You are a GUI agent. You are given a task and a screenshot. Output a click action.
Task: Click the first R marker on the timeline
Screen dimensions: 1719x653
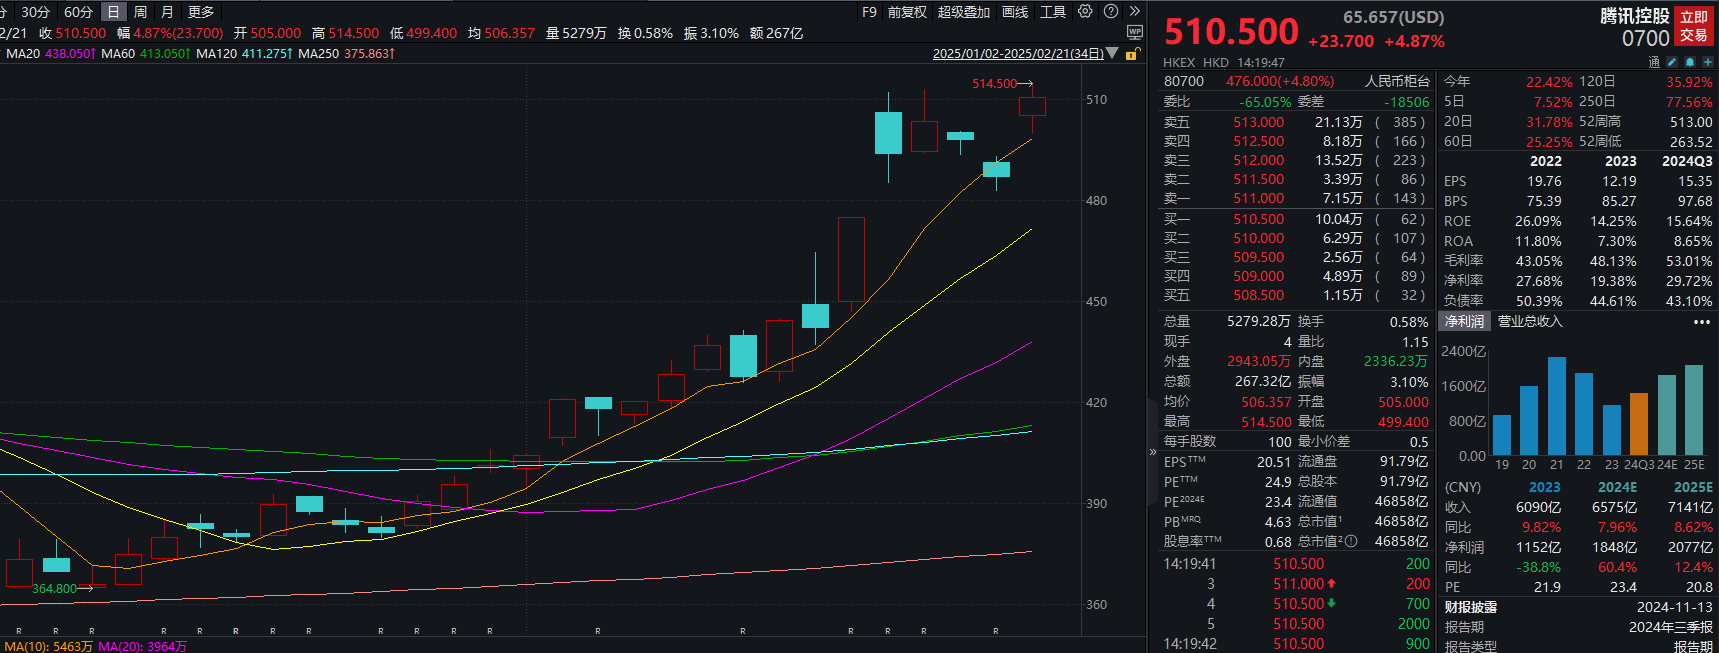(x=19, y=631)
